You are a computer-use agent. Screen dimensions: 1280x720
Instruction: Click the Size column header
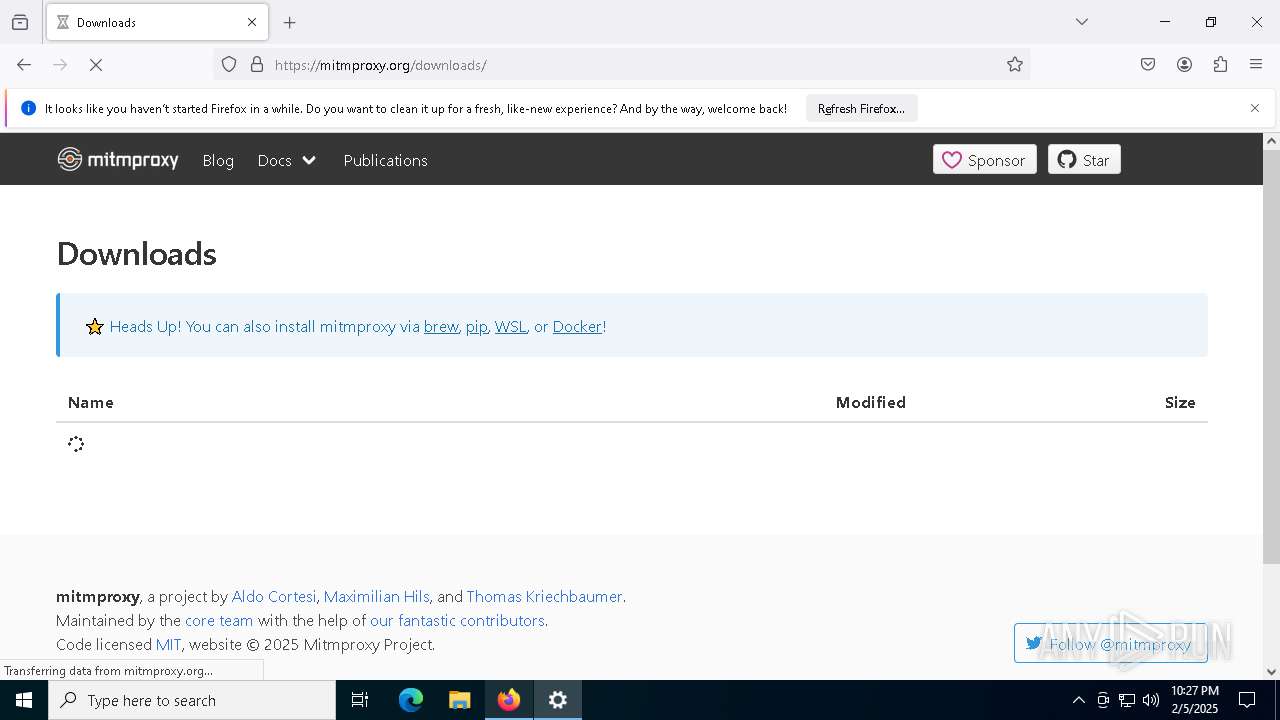(1180, 403)
